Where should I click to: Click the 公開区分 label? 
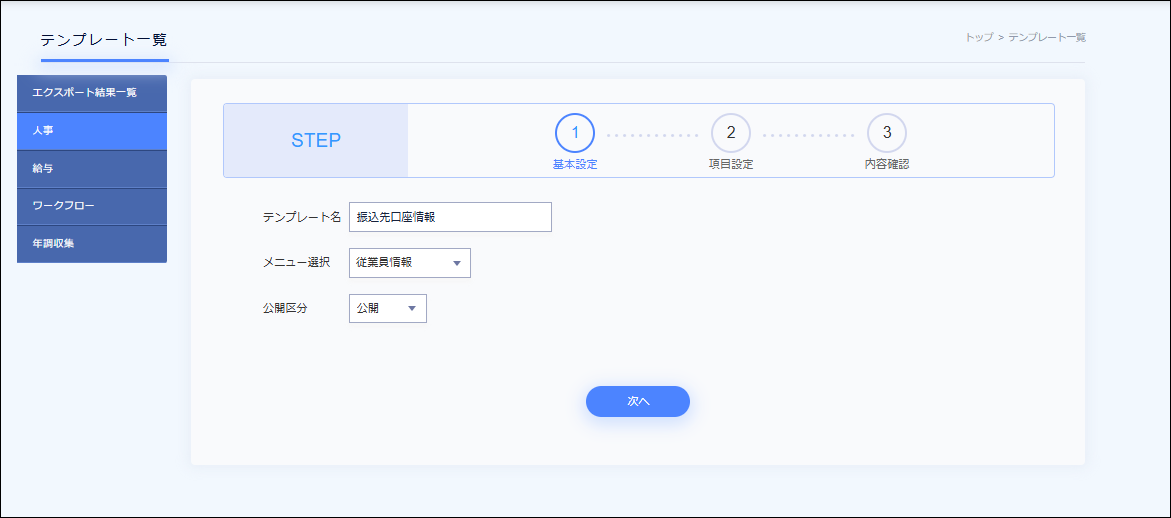click(285, 308)
